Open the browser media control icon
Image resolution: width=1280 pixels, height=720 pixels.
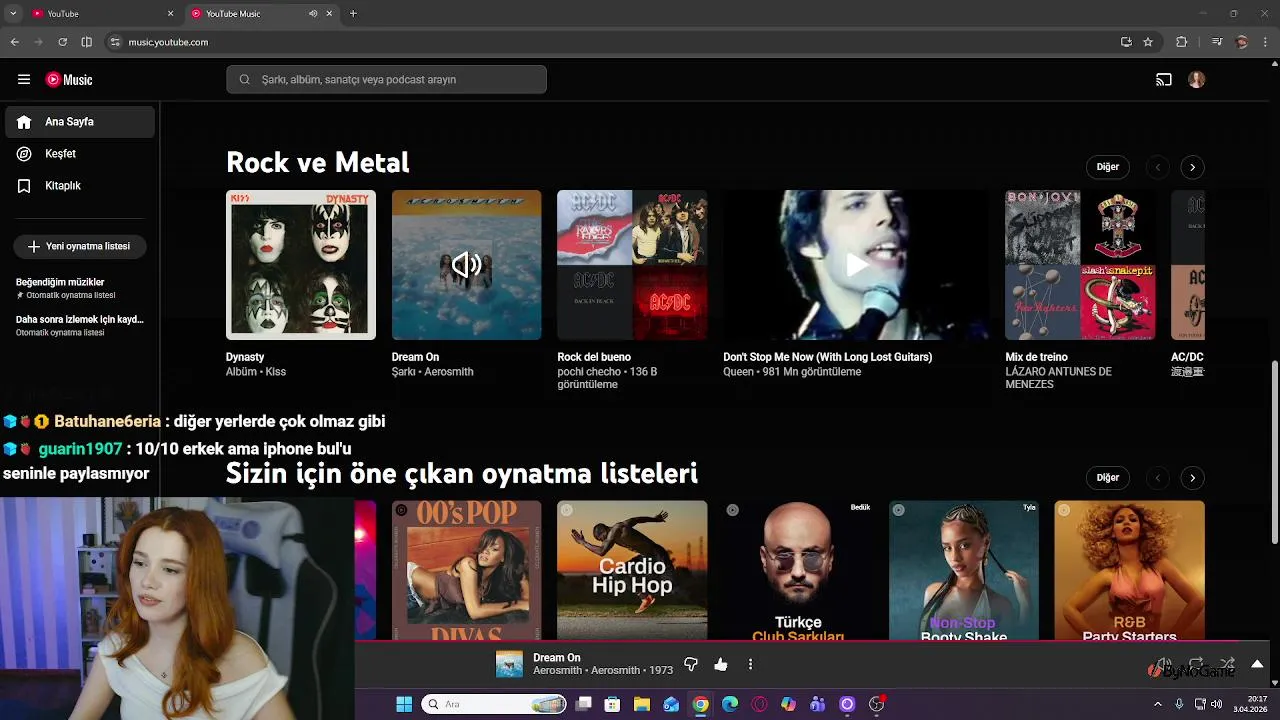pos(1217,42)
